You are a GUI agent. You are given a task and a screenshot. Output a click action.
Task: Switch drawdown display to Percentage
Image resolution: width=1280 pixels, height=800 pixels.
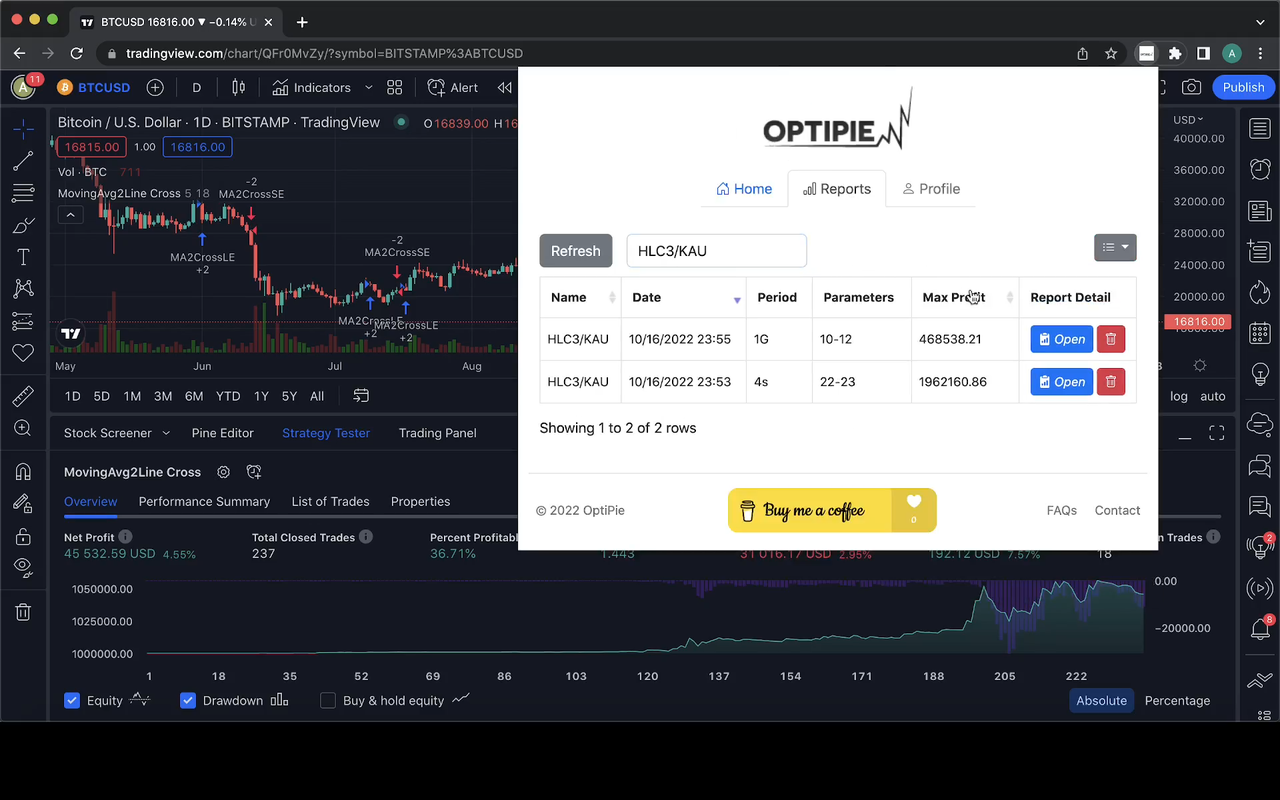1177,700
